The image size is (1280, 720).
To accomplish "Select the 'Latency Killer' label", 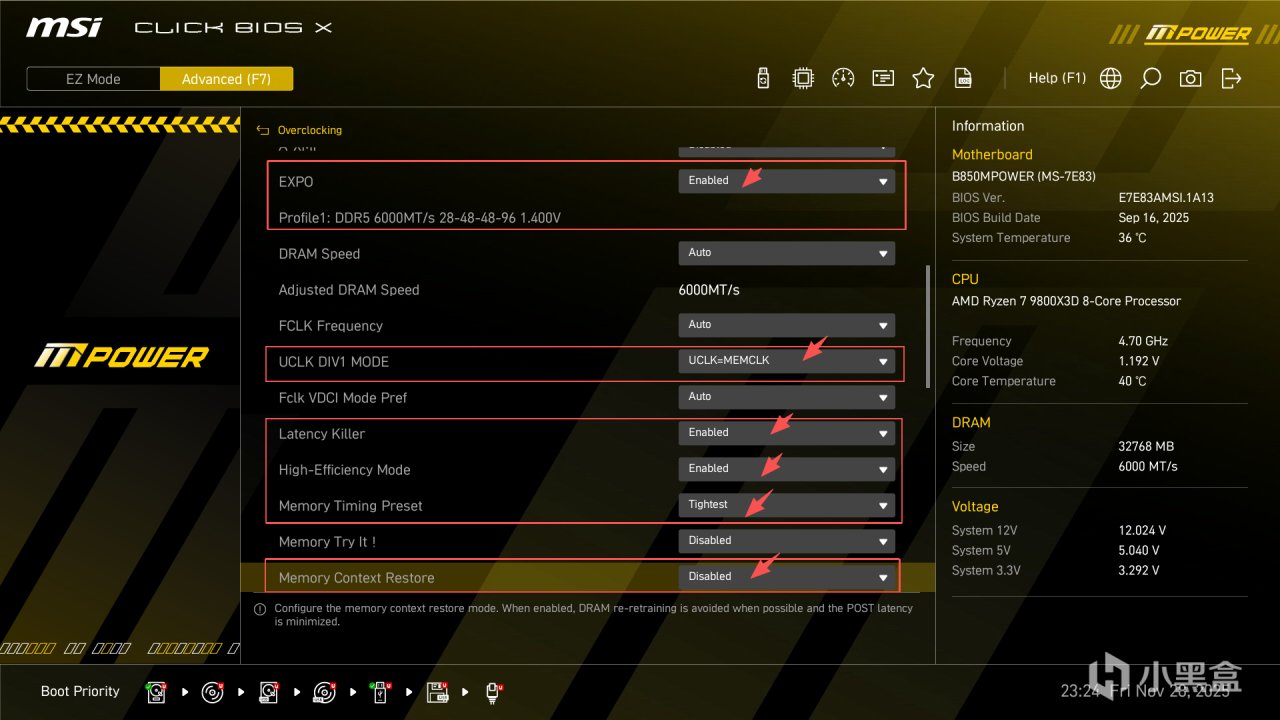I will coord(322,434).
